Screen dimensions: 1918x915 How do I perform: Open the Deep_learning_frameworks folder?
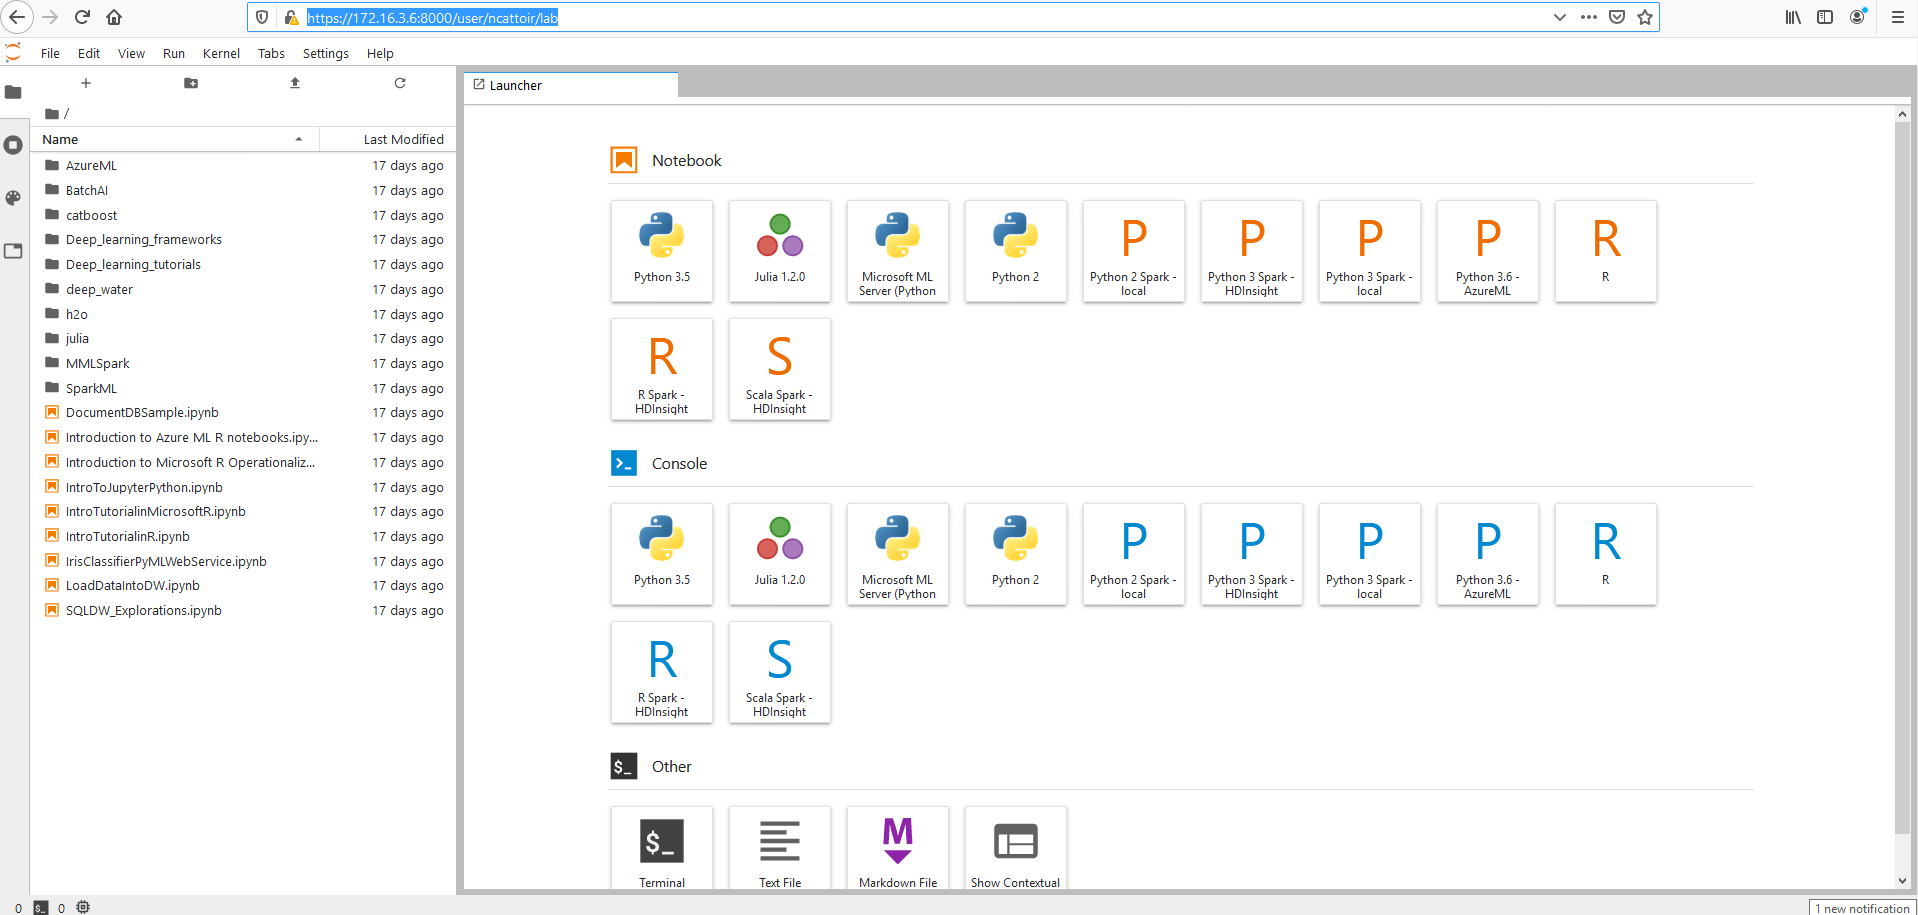pyautogui.click(x=243, y=239)
